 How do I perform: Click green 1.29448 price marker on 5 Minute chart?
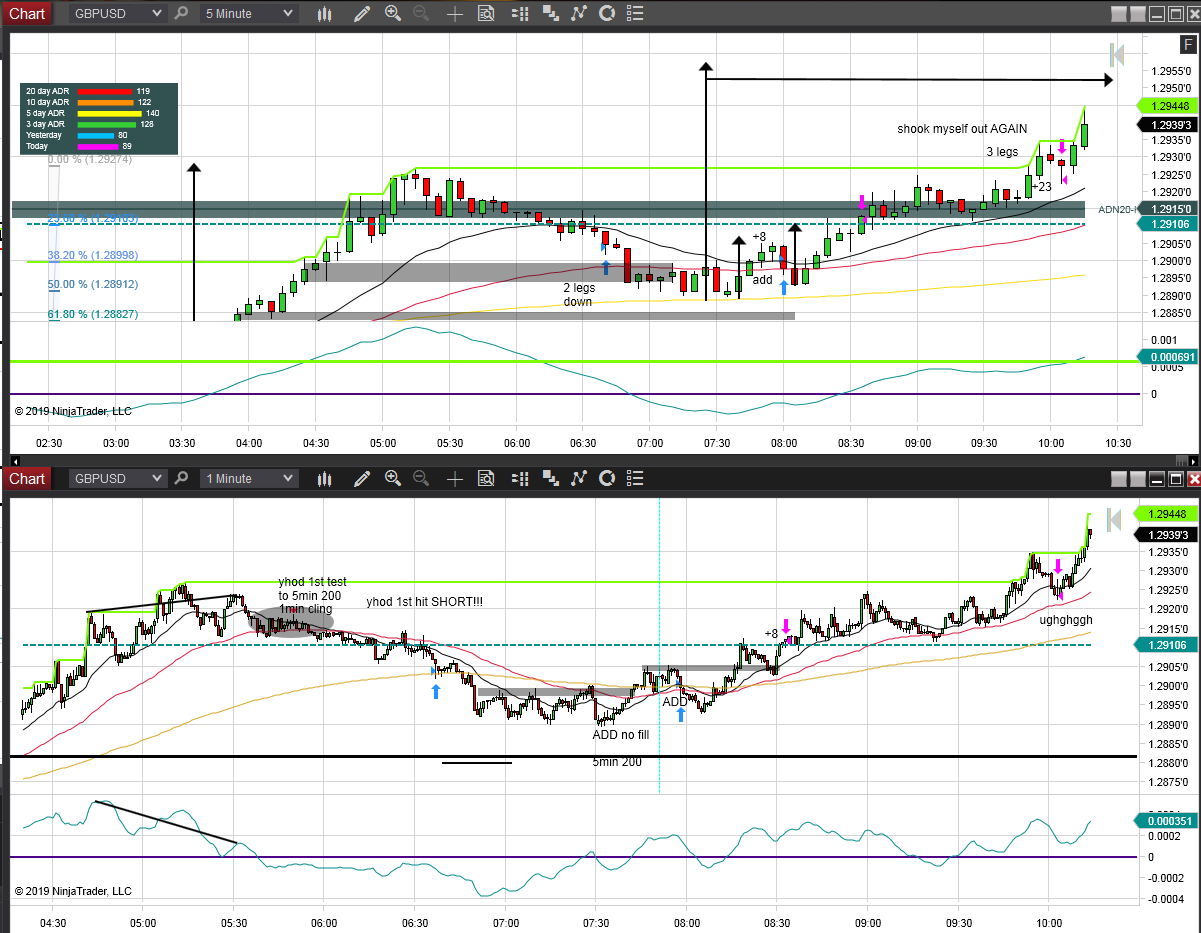(1168, 105)
